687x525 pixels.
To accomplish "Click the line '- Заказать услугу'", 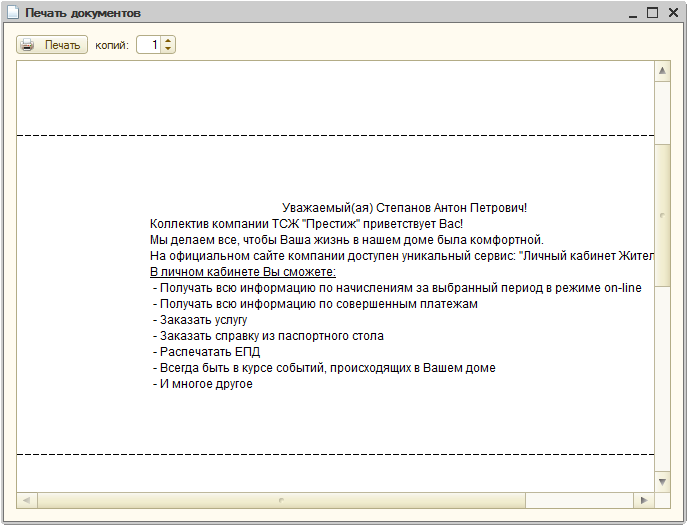I will coord(200,320).
